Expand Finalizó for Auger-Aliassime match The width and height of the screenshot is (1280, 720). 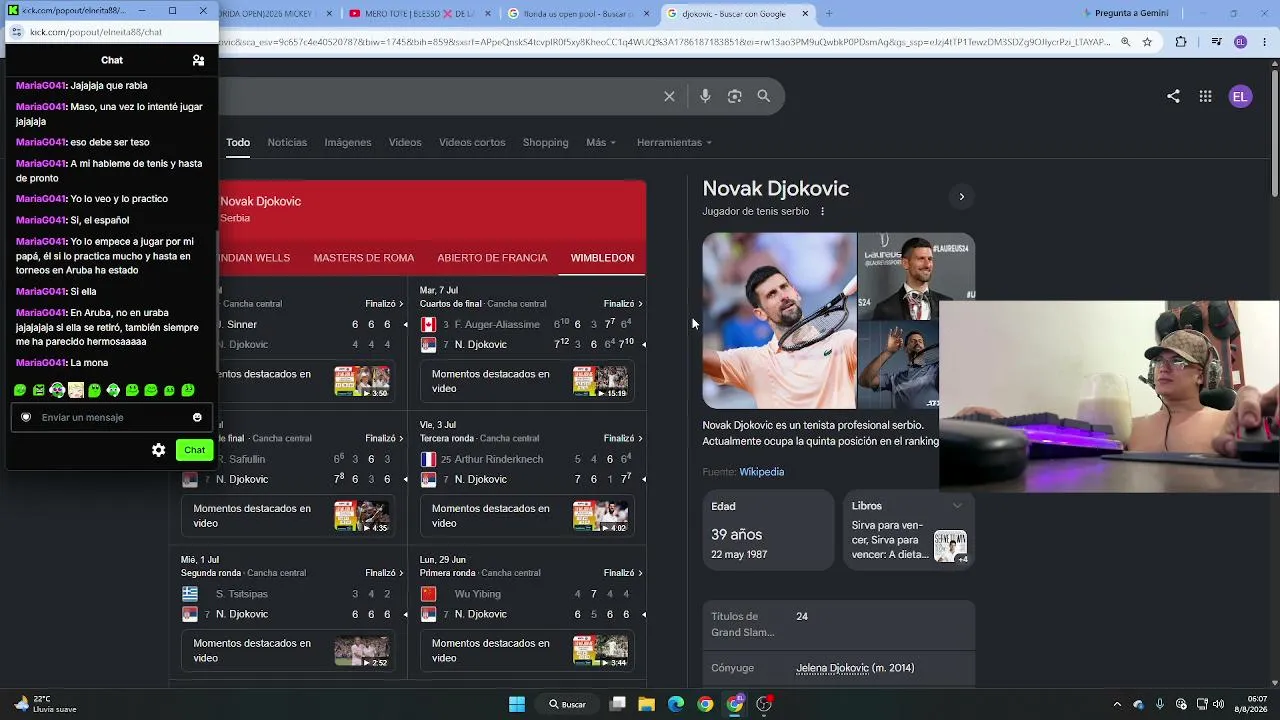pyautogui.click(x=623, y=303)
